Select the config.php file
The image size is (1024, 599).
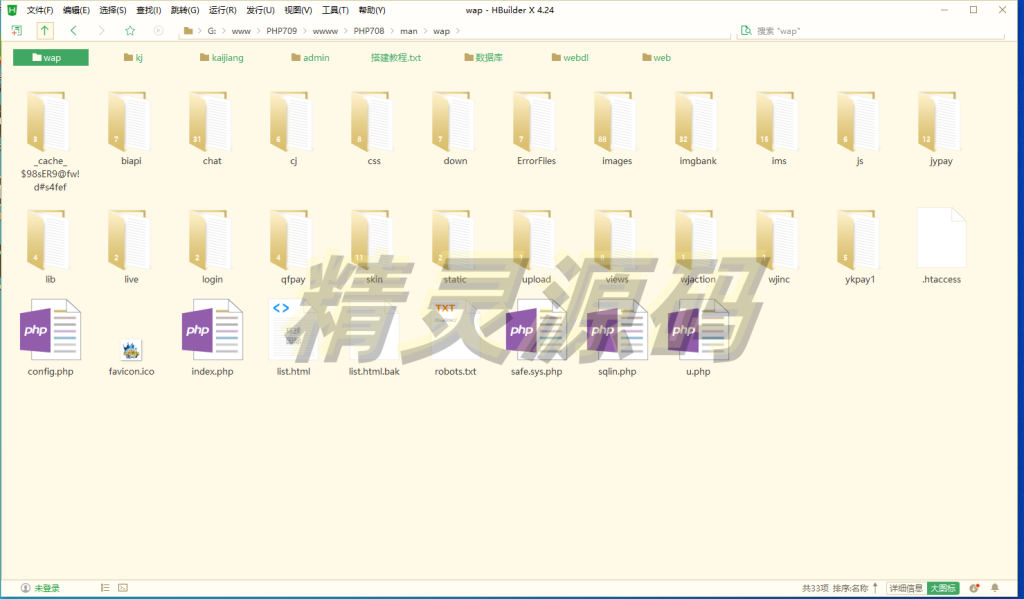point(50,338)
